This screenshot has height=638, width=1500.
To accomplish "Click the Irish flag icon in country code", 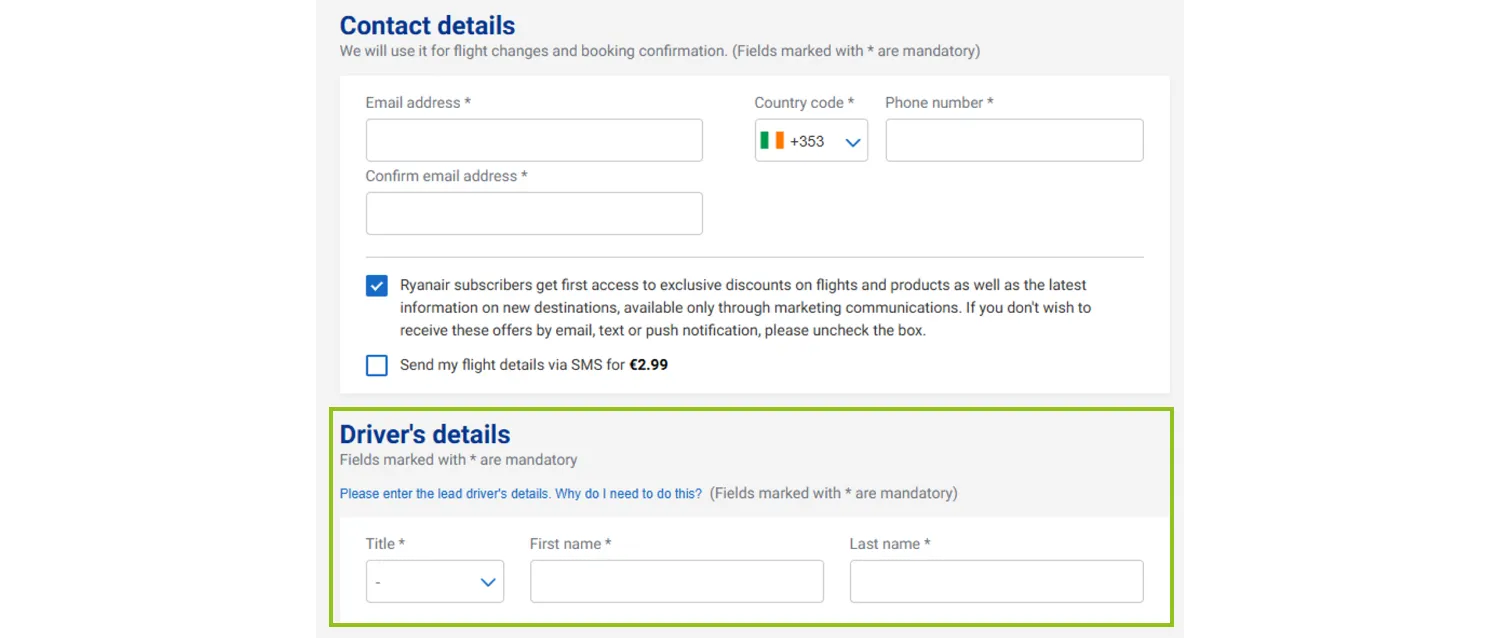I will (771, 141).
